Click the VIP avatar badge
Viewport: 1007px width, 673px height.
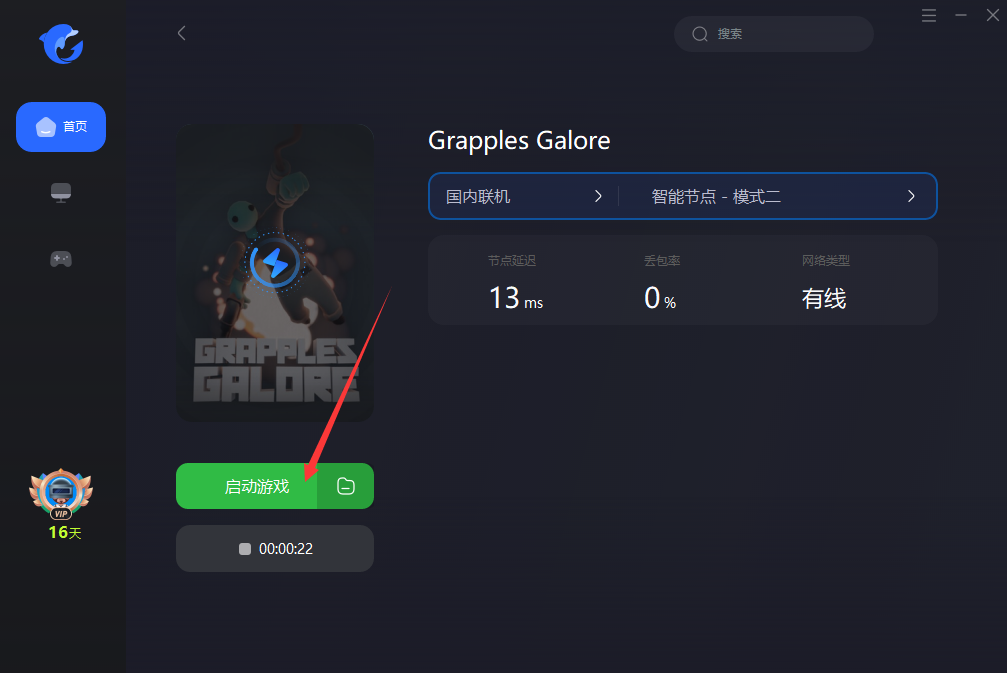61,493
